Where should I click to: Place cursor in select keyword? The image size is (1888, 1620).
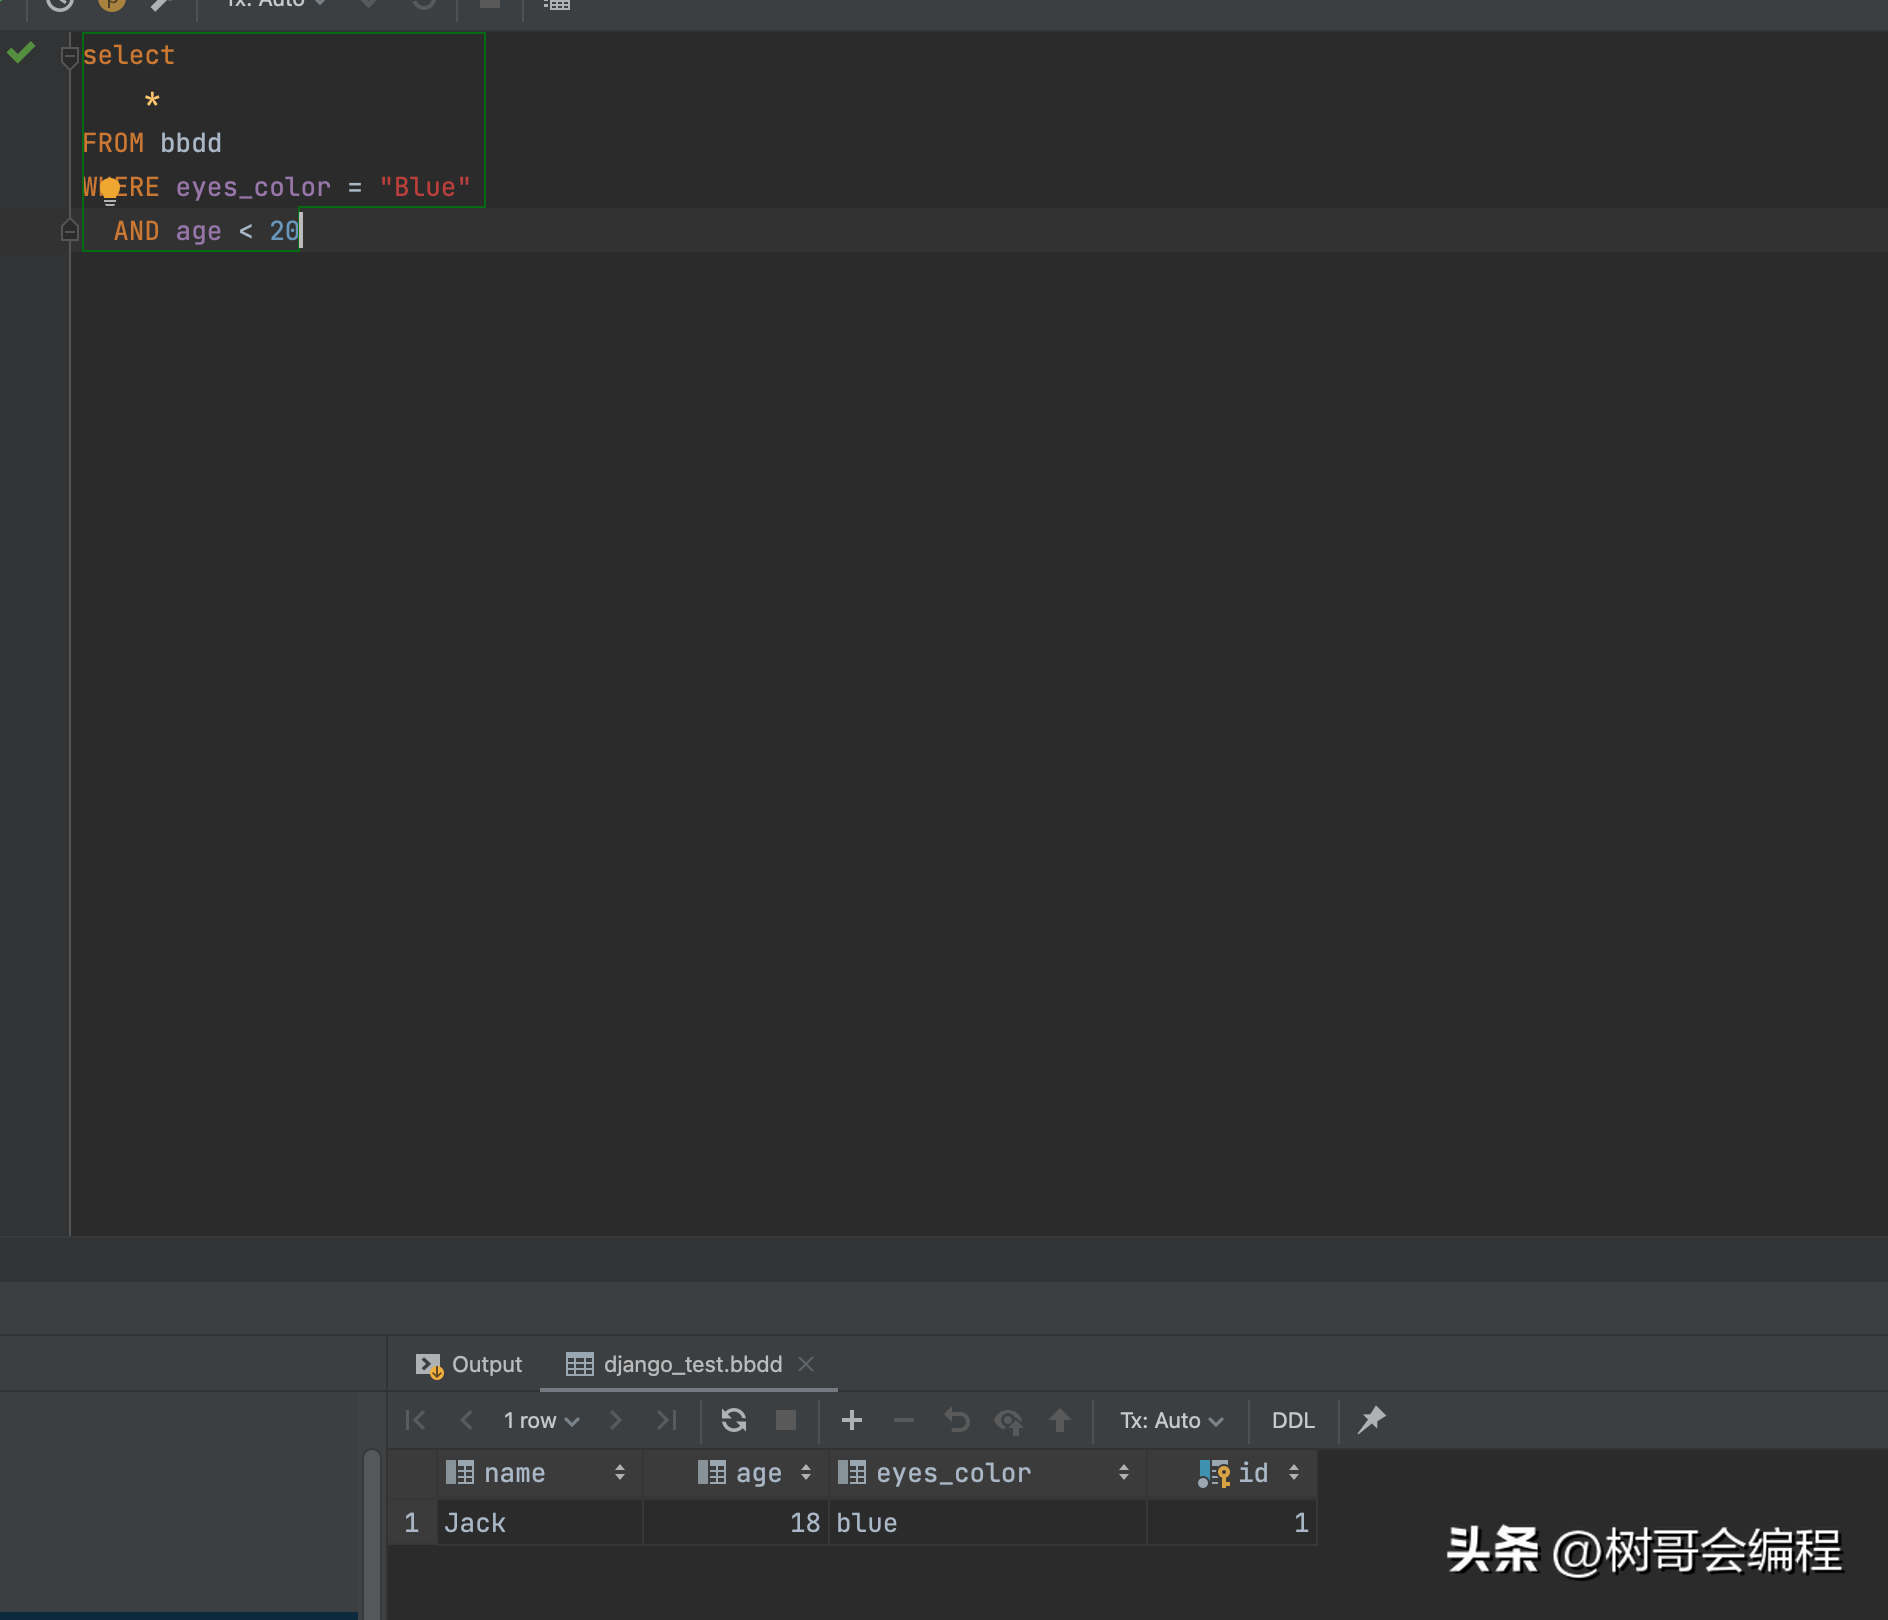128,56
